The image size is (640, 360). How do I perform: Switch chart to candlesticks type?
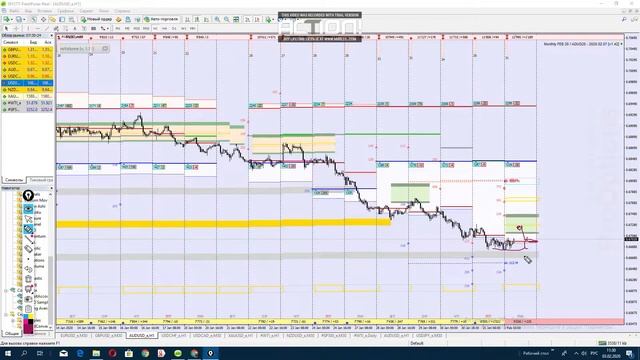pyautogui.click(x=196, y=20)
